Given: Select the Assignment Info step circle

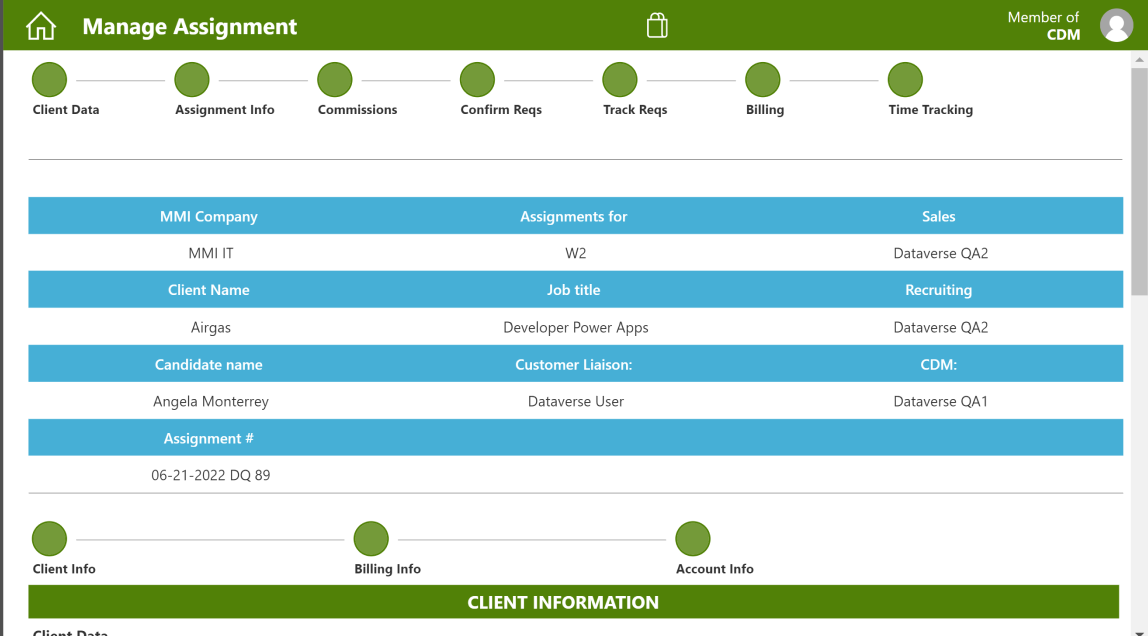Looking at the screenshot, I should 192,79.
